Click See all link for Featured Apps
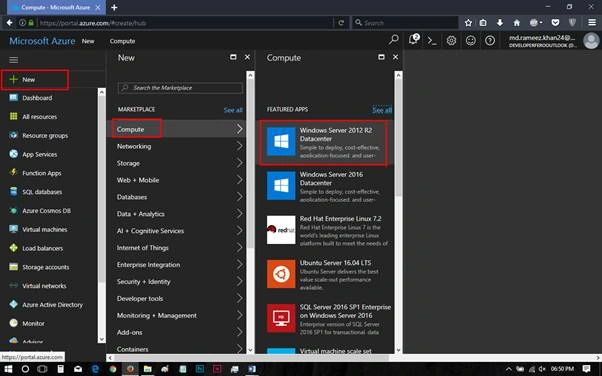Screen dimensions: 602x376 382,110
